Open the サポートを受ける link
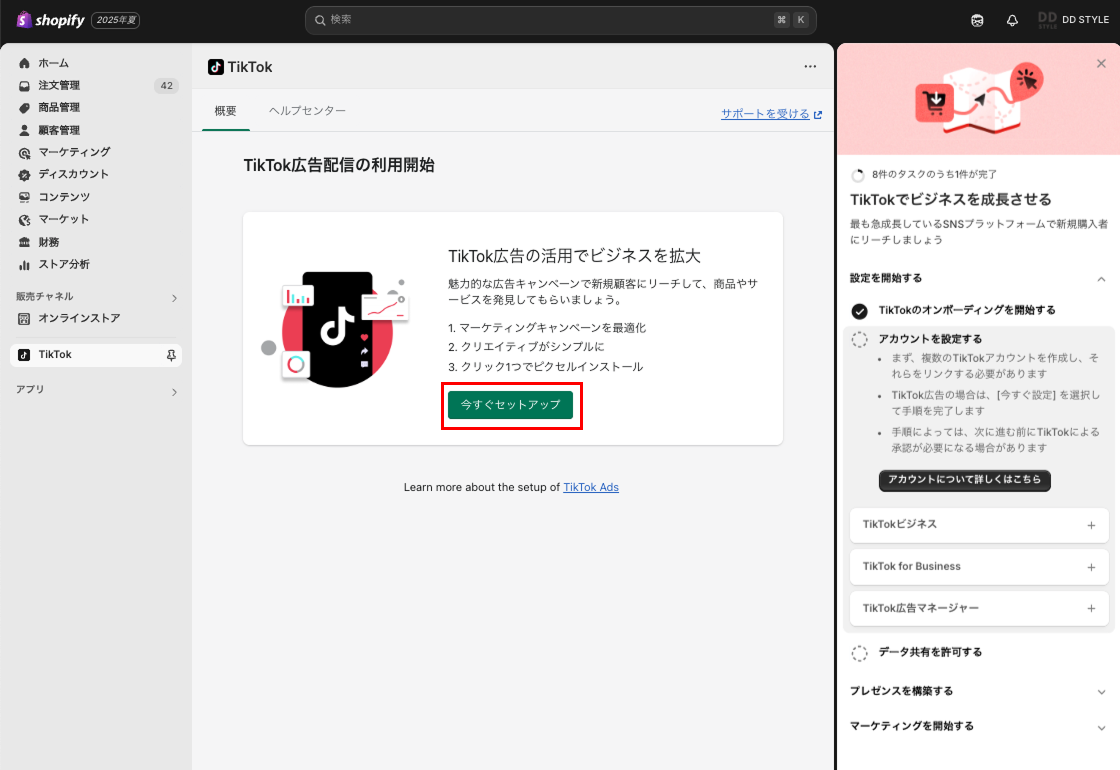The width and height of the screenshot is (1120, 770). tap(765, 114)
